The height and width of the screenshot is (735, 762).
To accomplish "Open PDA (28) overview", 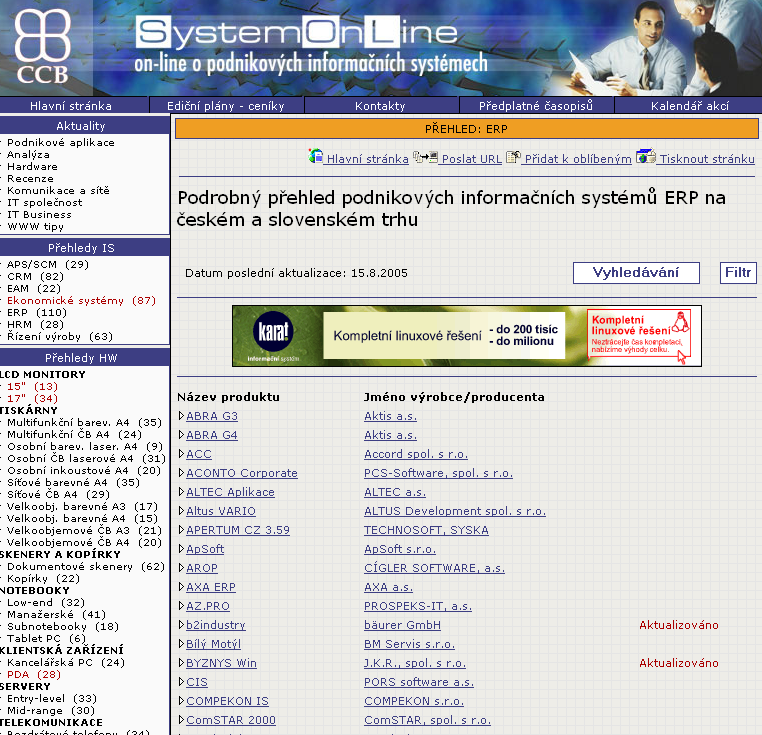I will coord(34,675).
